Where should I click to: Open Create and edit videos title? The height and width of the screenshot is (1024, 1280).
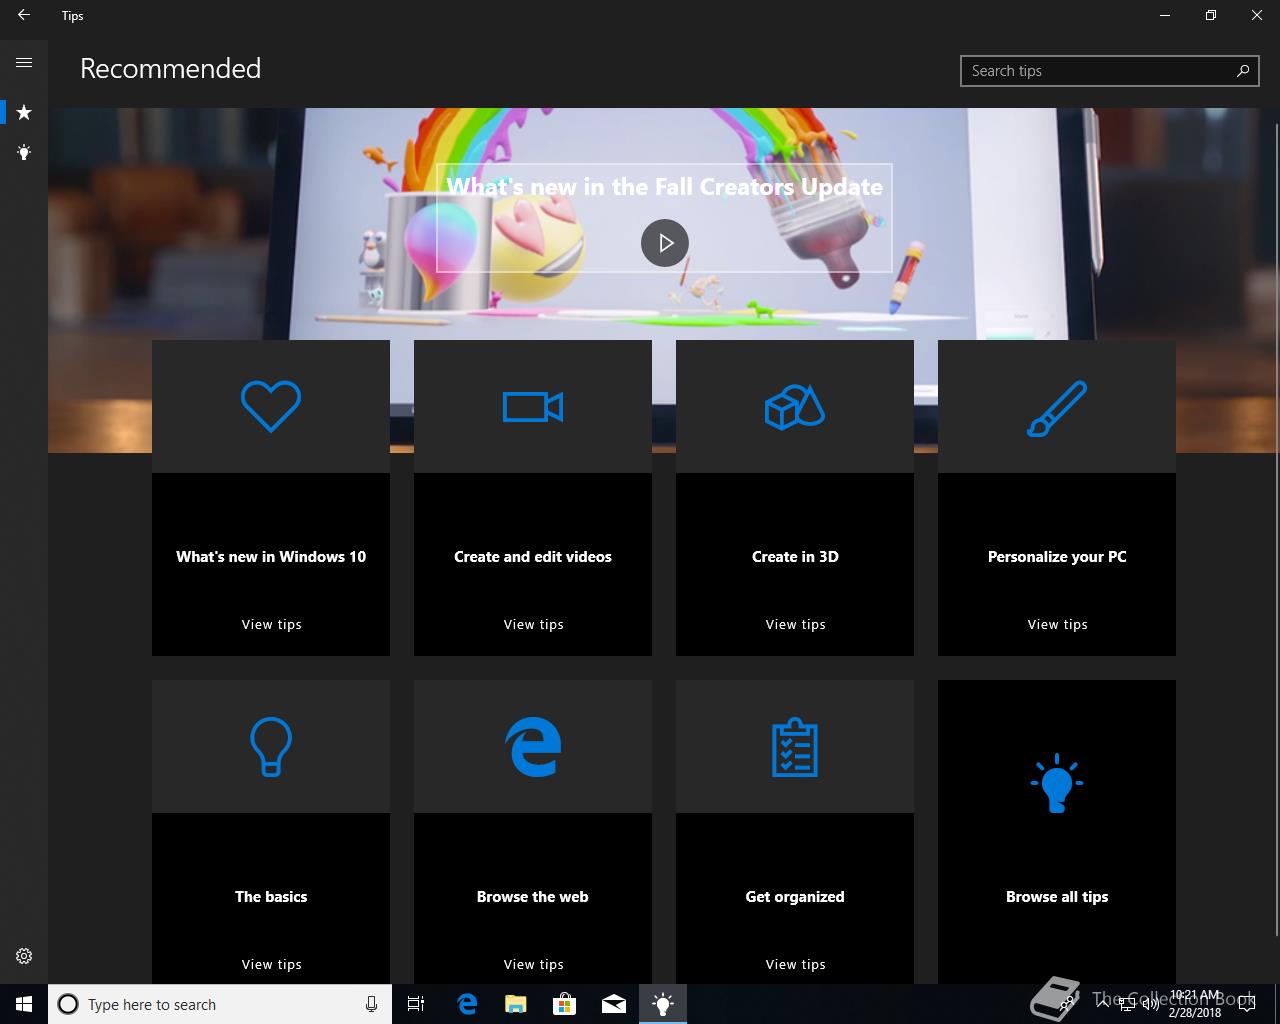[533, 557]
